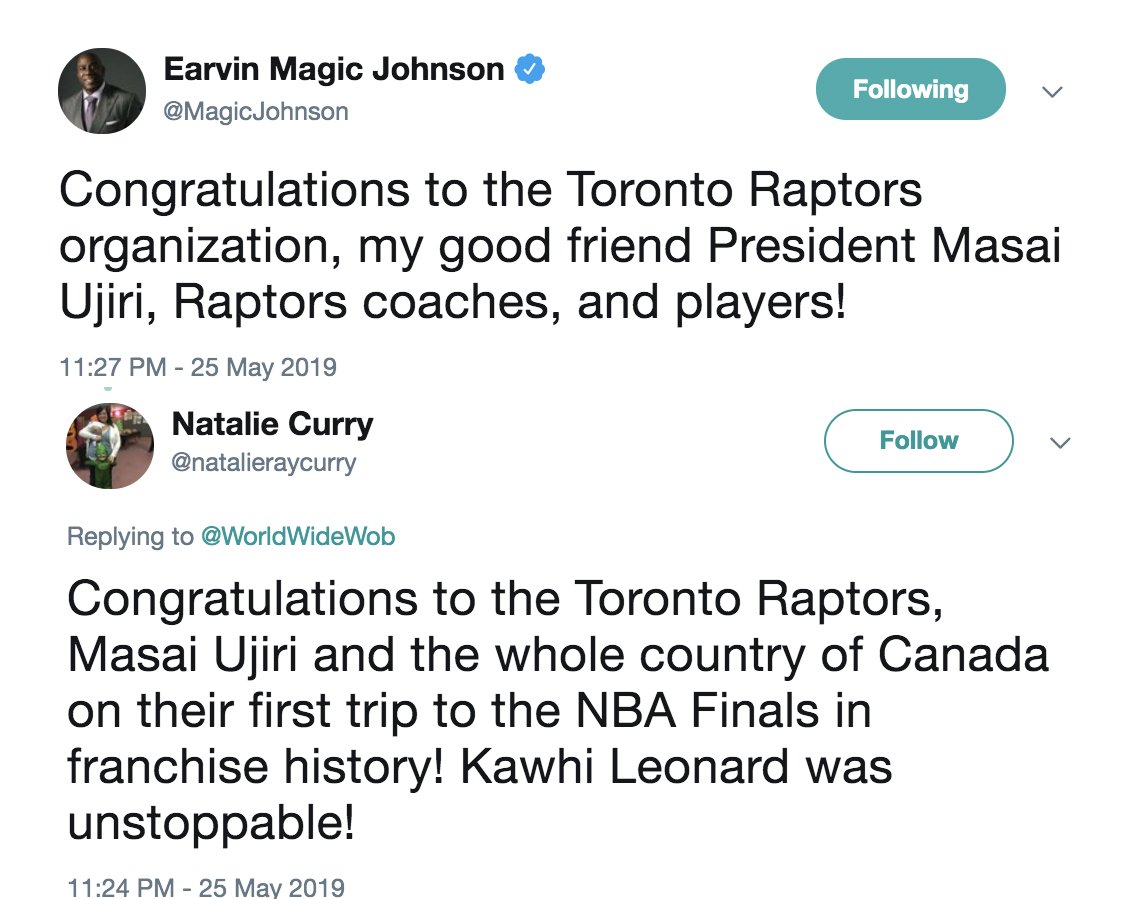Open Natalie Curry's avatar photo
This screenshot has width=1132, height=899.
click(110, 446)
